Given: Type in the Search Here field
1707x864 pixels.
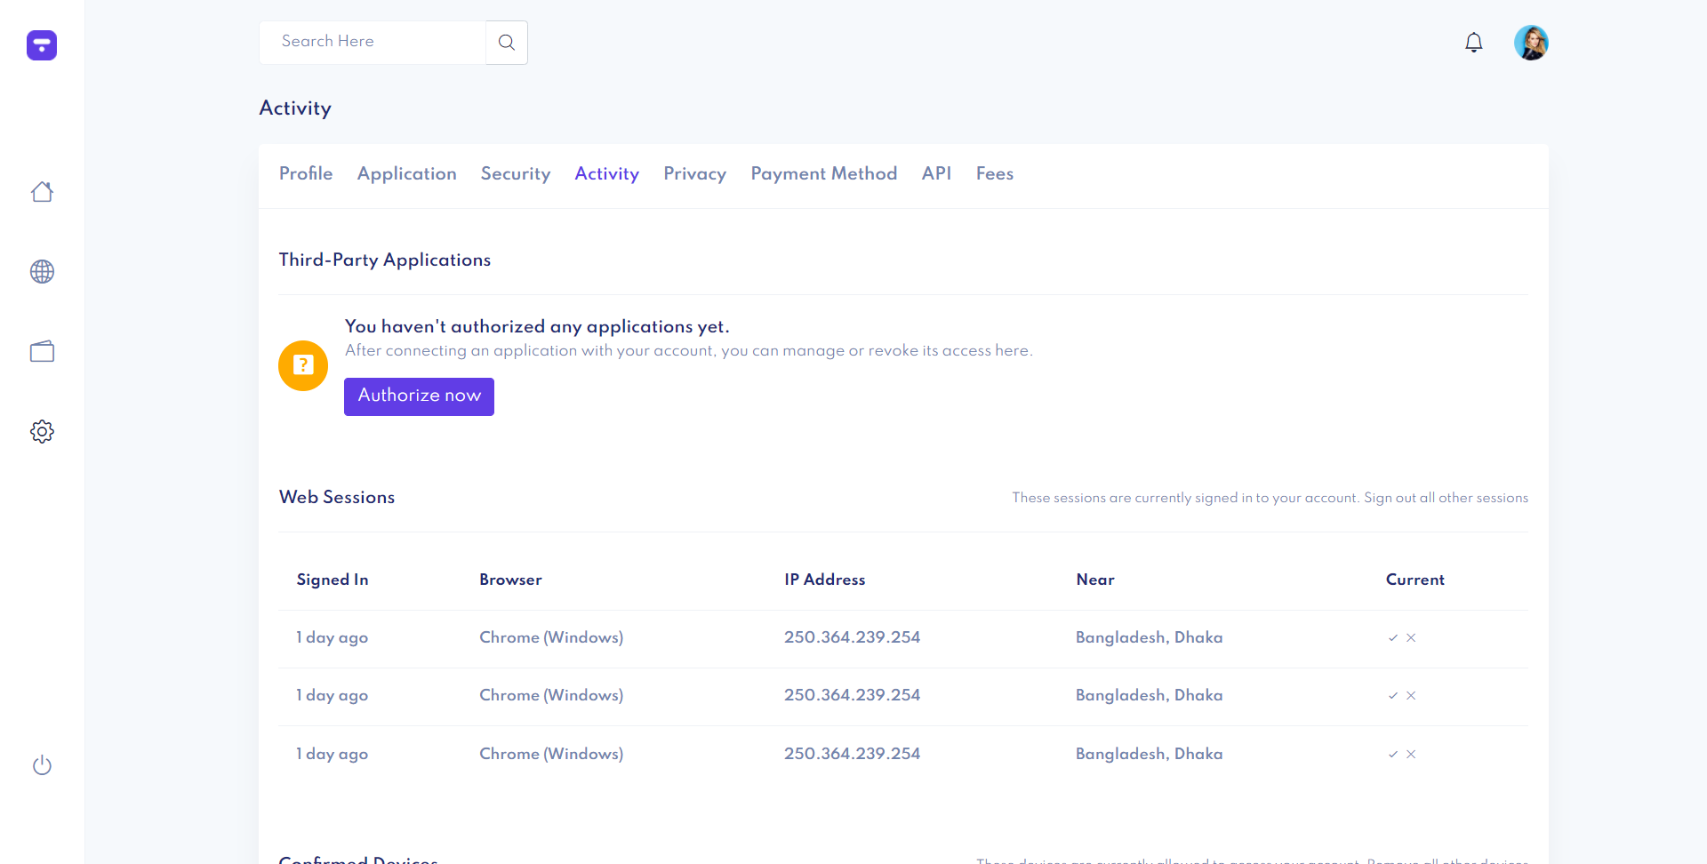Looking at the screenshot, I should pyautogui.click(x=372, y=42).
